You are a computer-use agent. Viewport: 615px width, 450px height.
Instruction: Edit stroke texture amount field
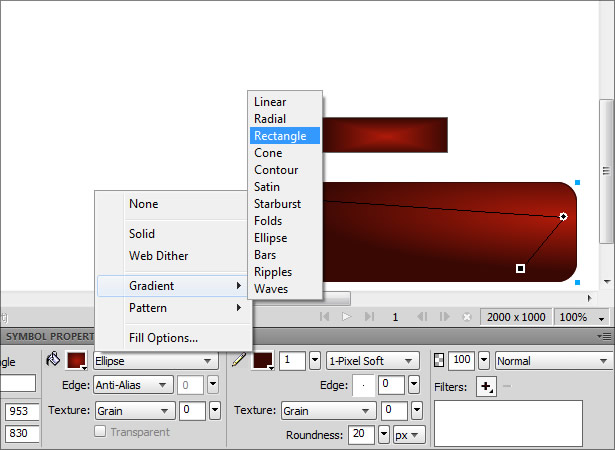click(x=394, y=410)
